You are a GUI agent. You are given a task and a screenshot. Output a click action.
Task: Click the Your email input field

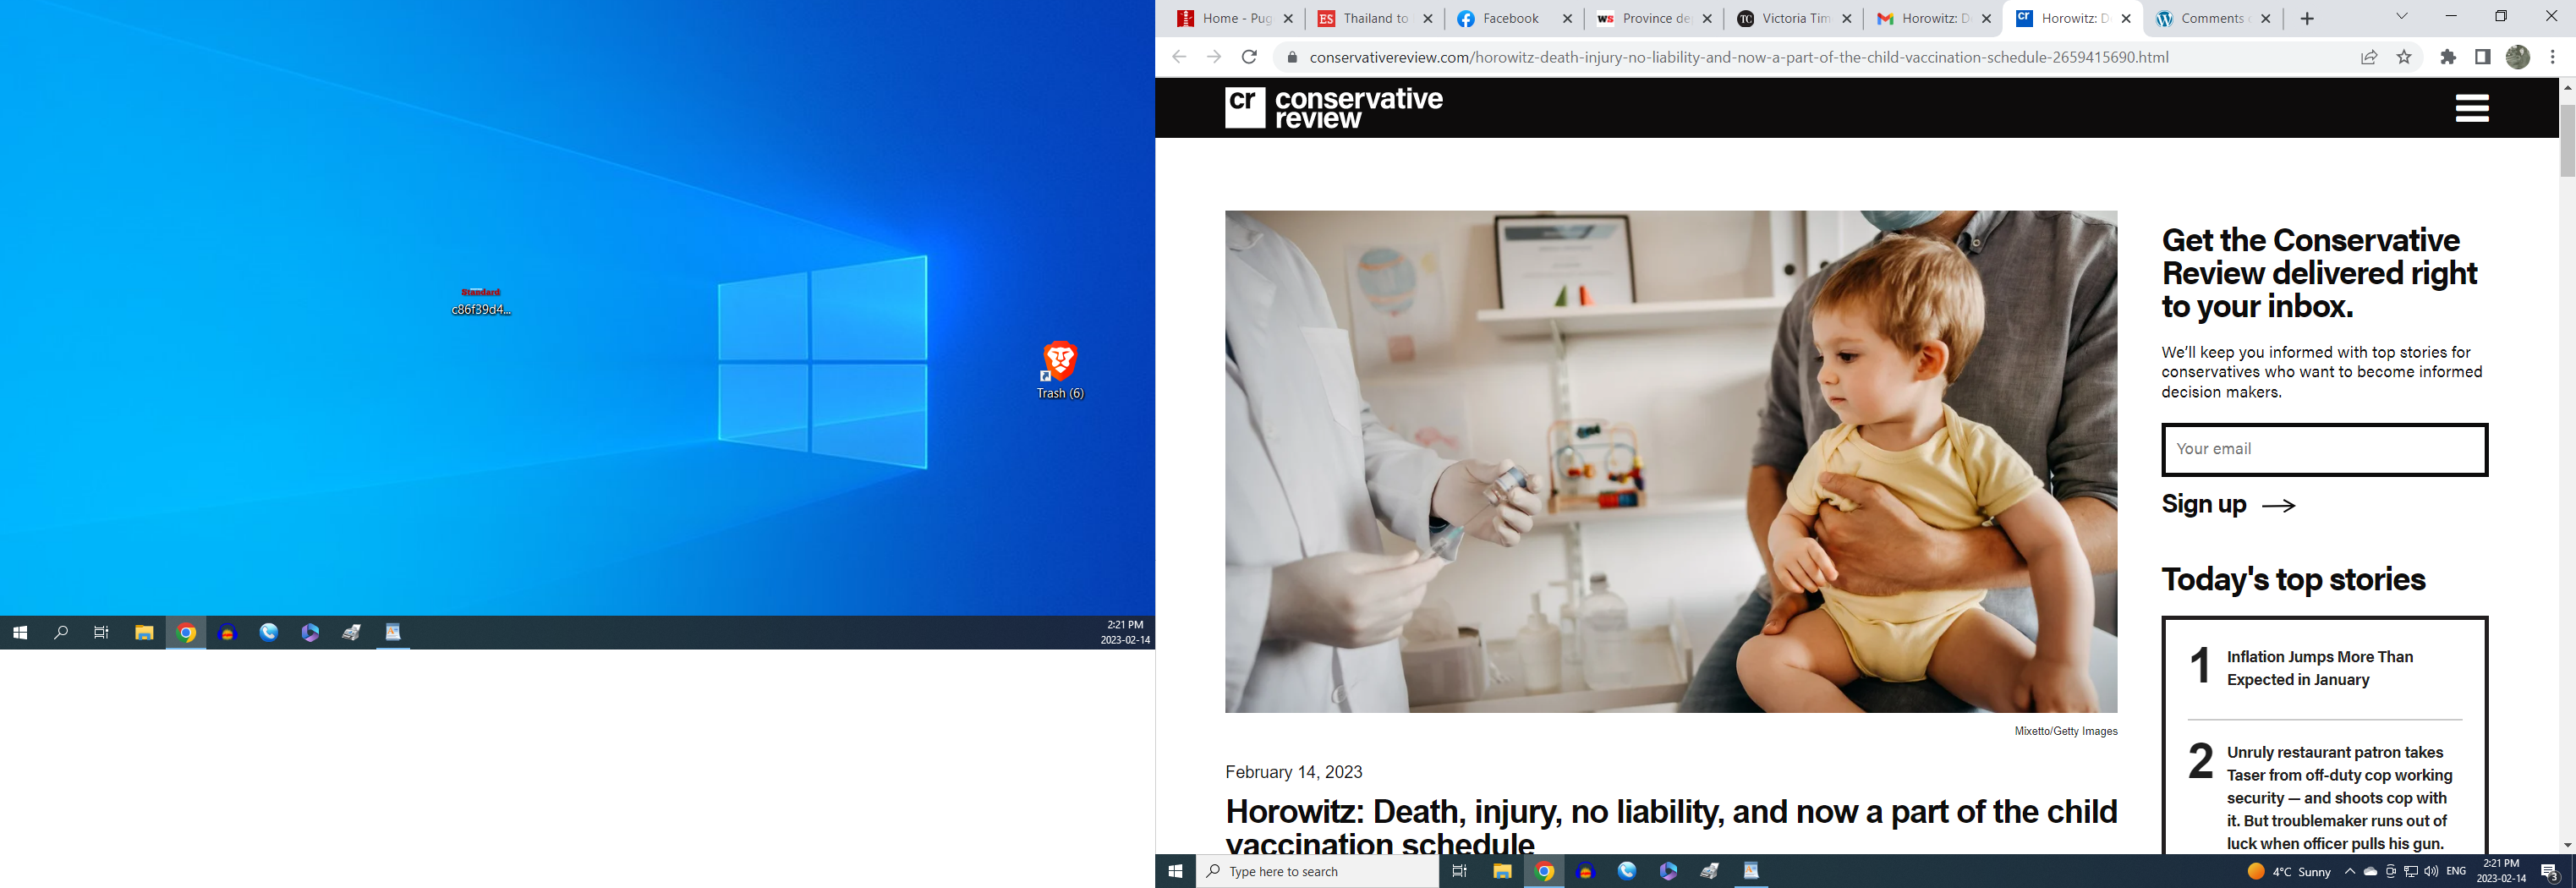pos(2324,449)
